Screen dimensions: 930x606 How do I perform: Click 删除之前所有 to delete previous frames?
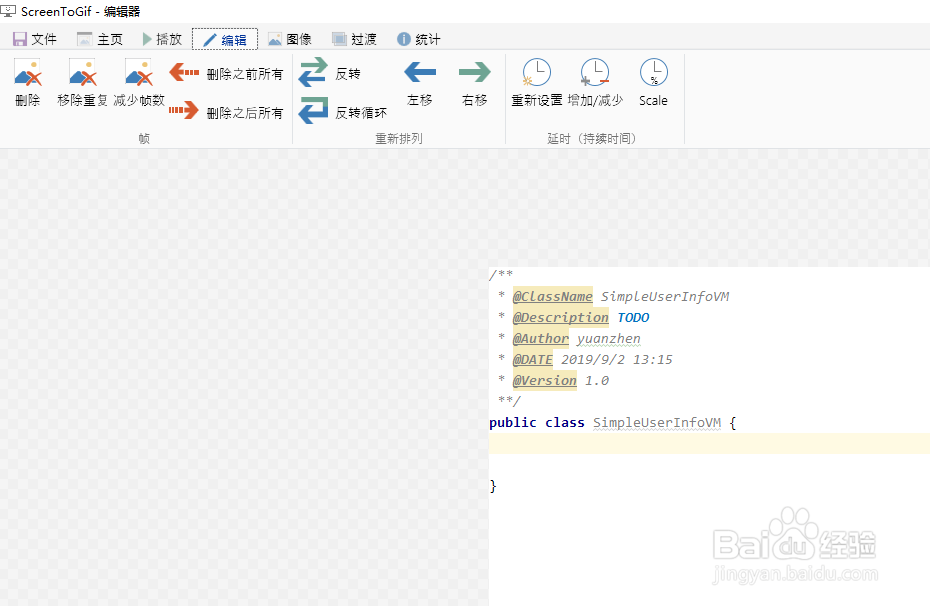[x=222, y=72]
